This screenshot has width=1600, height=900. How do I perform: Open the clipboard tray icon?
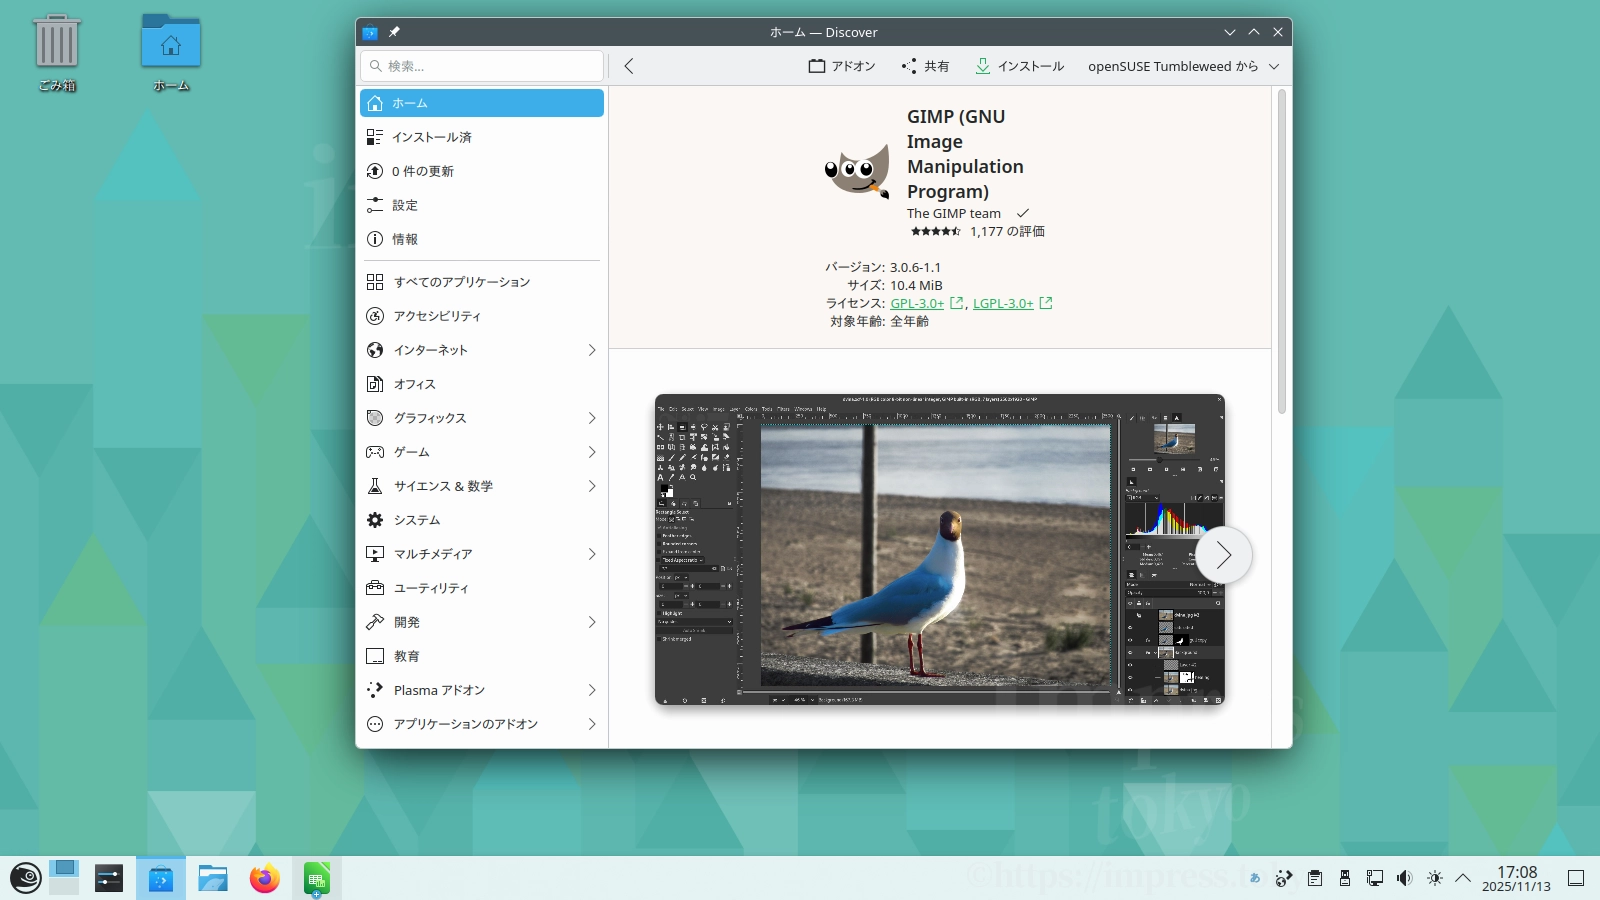(x=1315, y=879)
